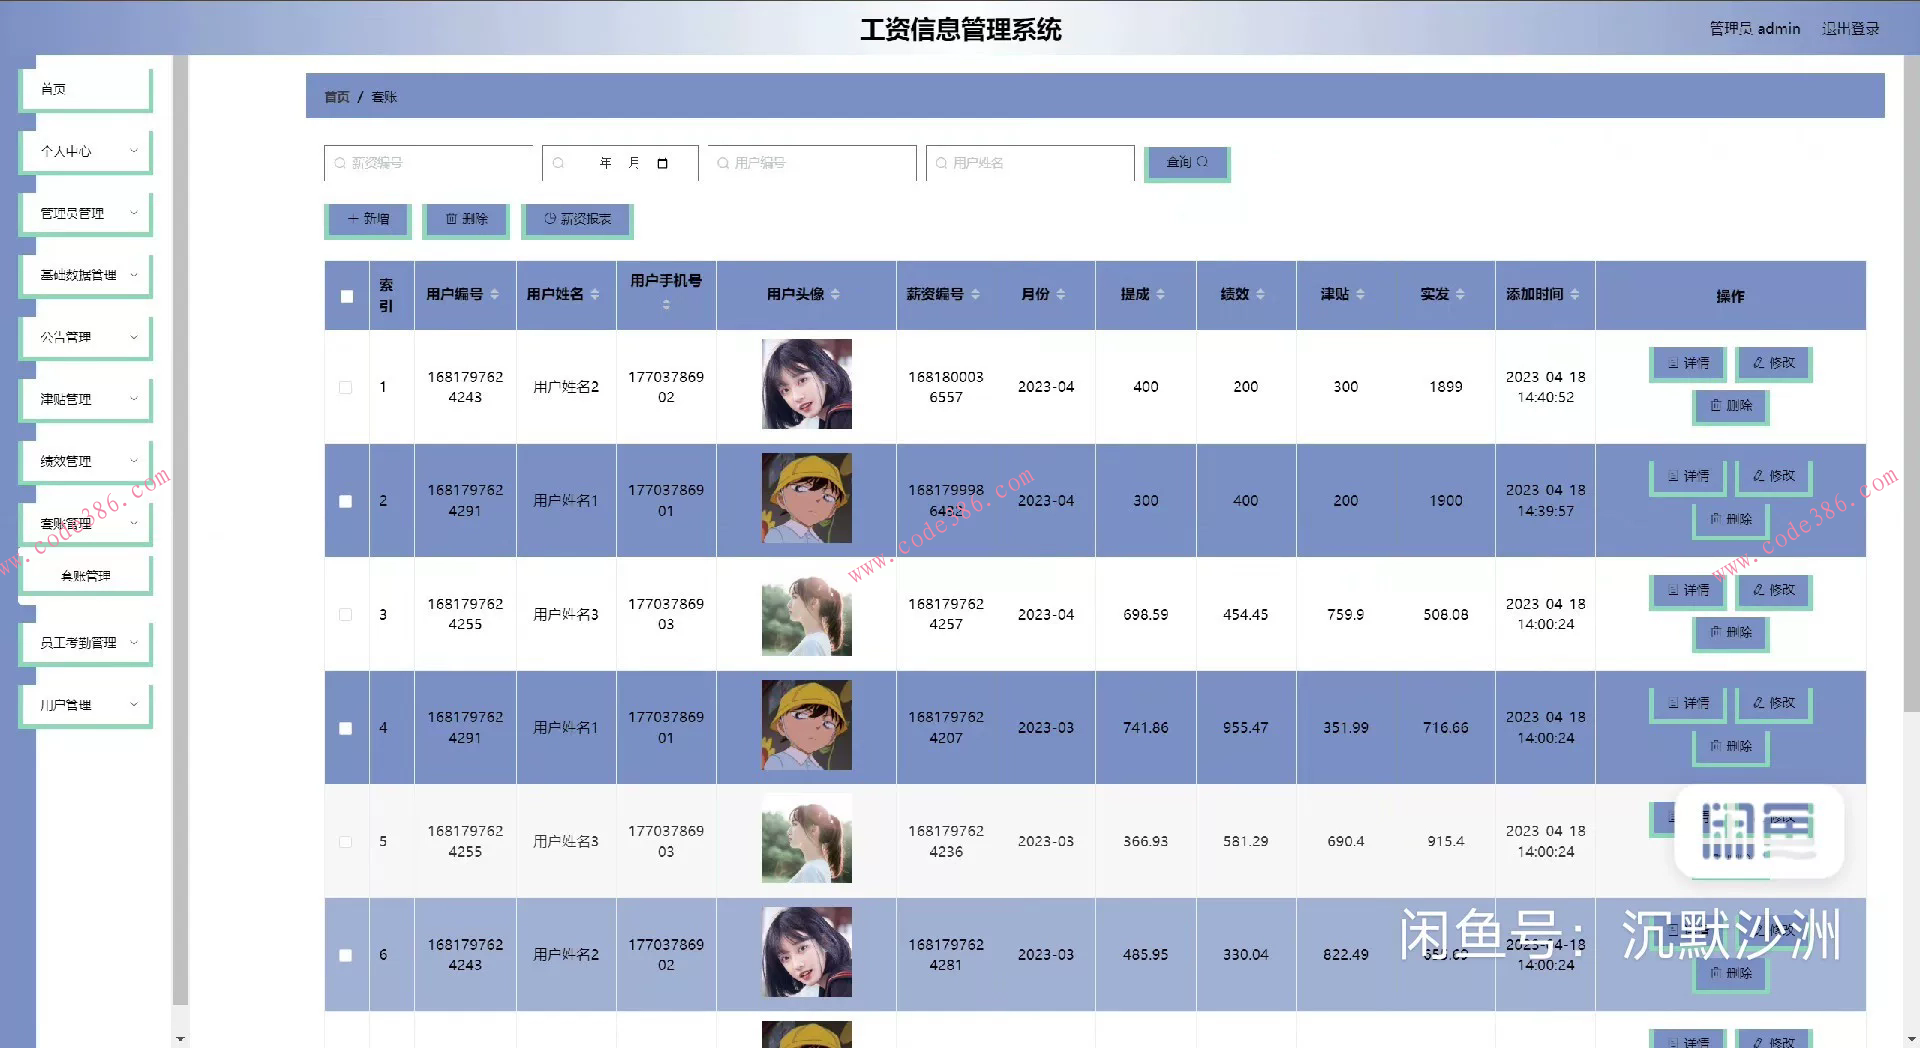This screenshot has height=1048, width=1920.
Task: Collapse the 套账管理 sidebar menu
Action: click(85, 522)
